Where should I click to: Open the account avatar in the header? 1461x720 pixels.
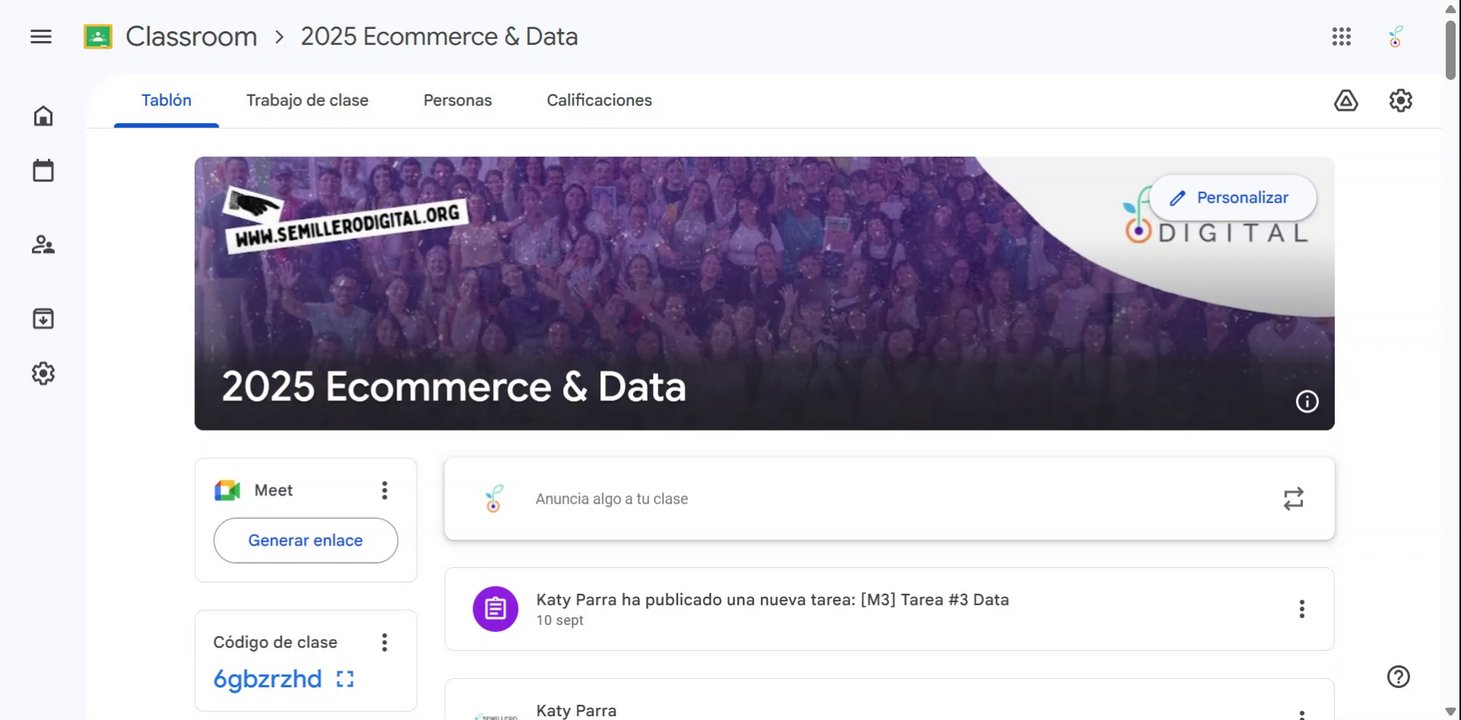1396,37
